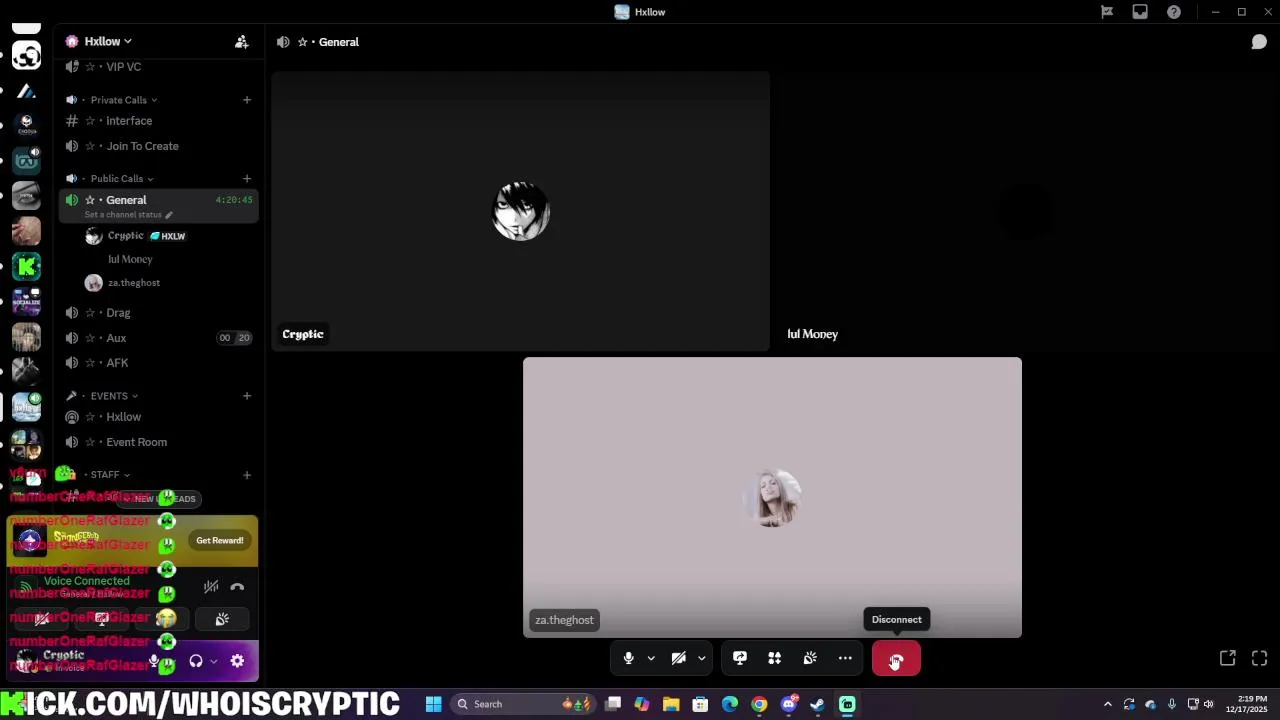The image size is (1280, 720).
Task: Open Steam from the taskbar
Action: (x=817, y=704)
